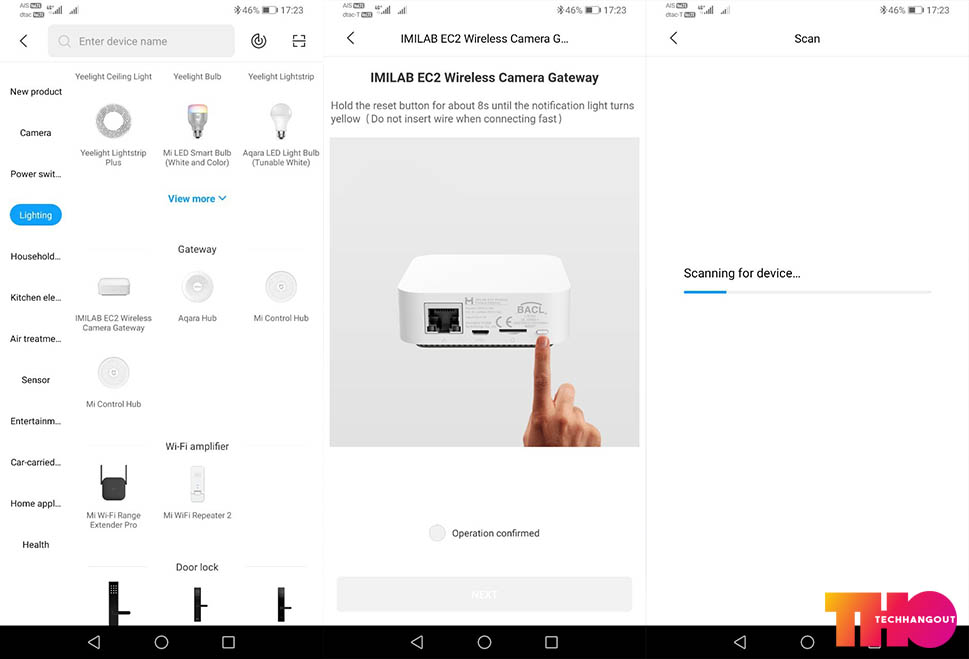This screenshot has width=969, height=659.
Task: Tap Gateway section heading
Action: click(197, 249)
